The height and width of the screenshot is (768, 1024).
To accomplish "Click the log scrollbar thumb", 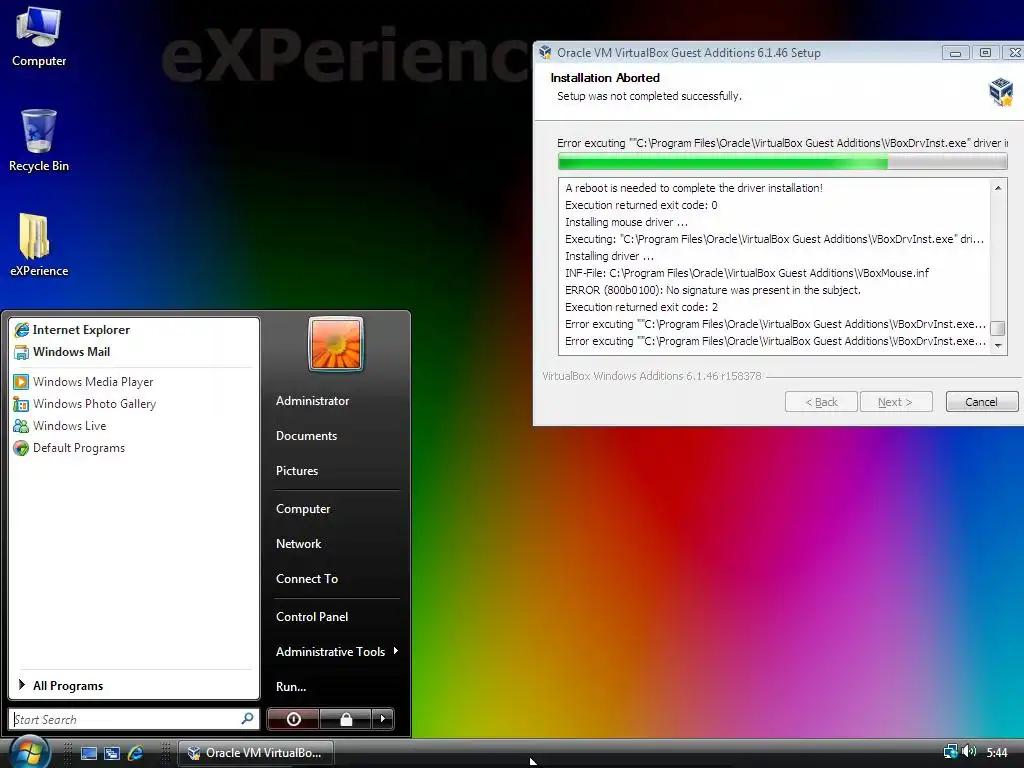I will (x=997, y=328).
